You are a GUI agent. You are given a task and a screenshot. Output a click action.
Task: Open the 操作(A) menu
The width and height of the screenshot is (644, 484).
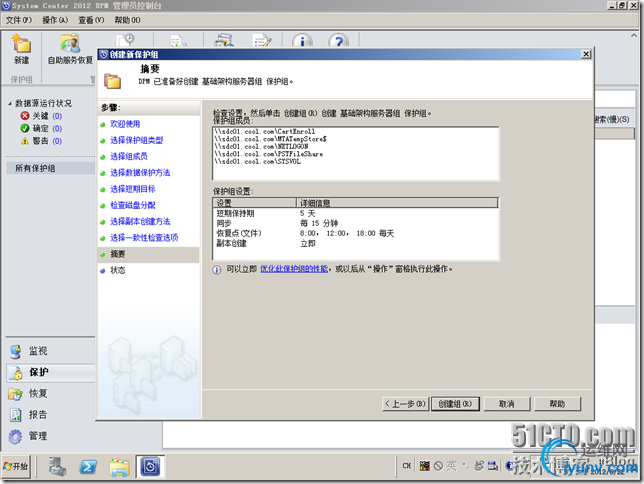[x=55, y=20]
